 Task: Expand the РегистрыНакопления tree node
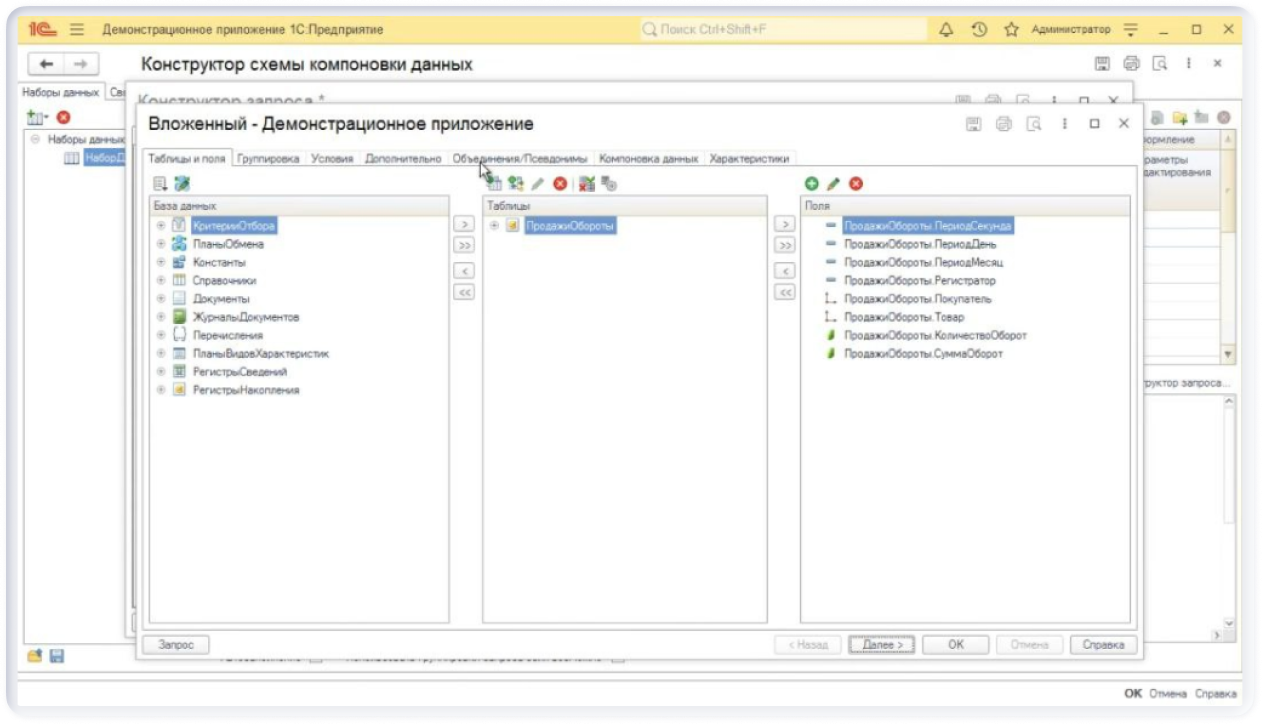160,390
